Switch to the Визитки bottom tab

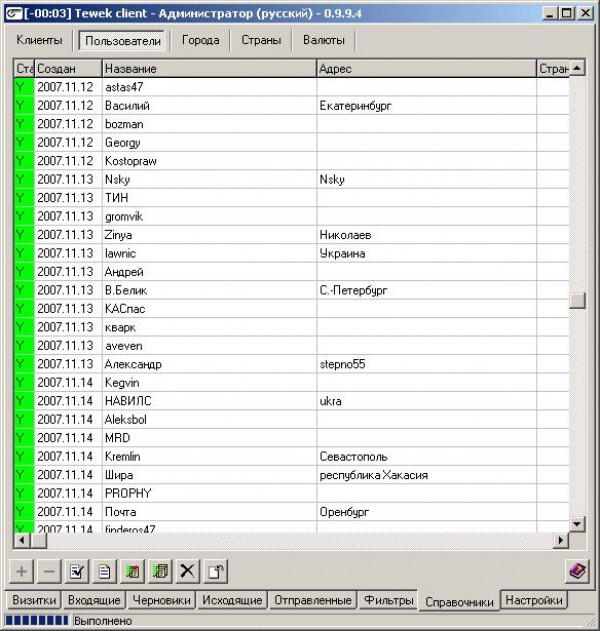(34, 600)
